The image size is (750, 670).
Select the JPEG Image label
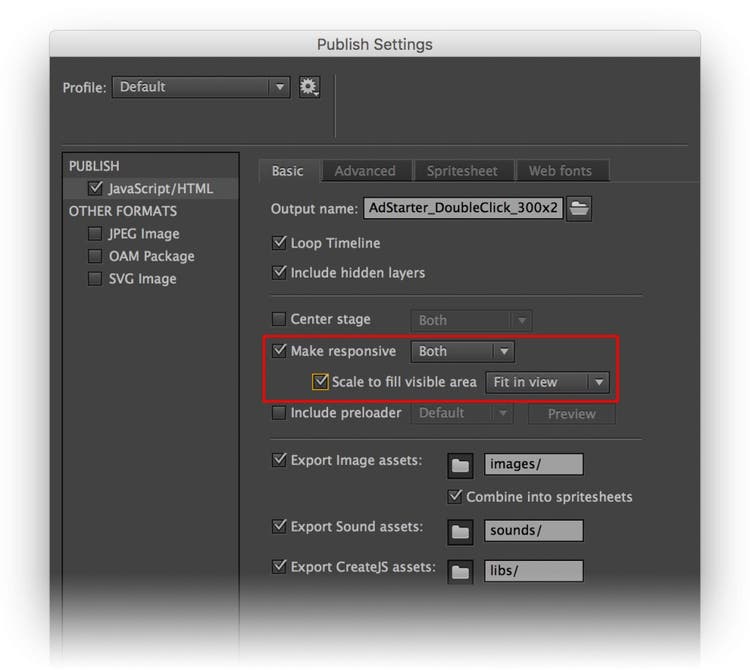tap(144, 234)
